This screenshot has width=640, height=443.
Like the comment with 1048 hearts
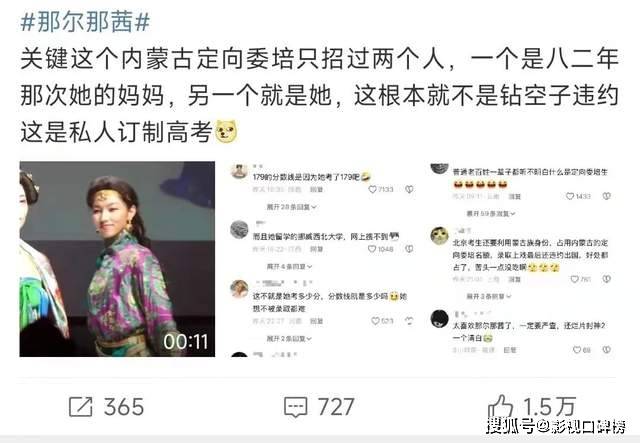371,249
